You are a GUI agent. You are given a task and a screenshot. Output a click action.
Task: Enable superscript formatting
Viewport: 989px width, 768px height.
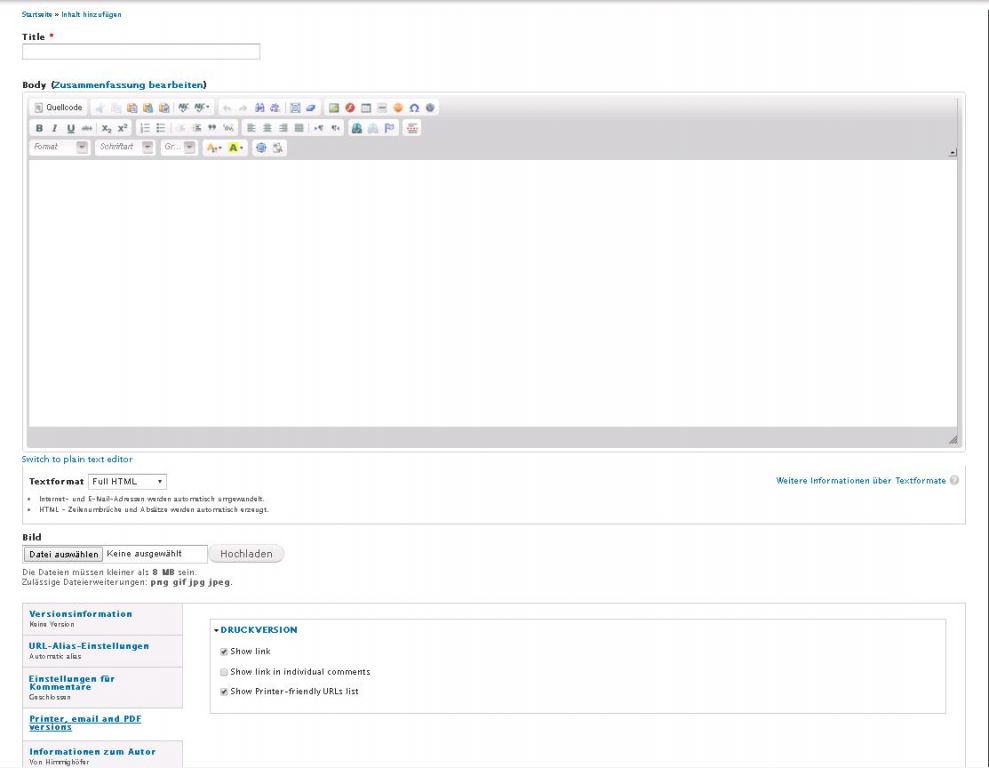pos(122,128)
